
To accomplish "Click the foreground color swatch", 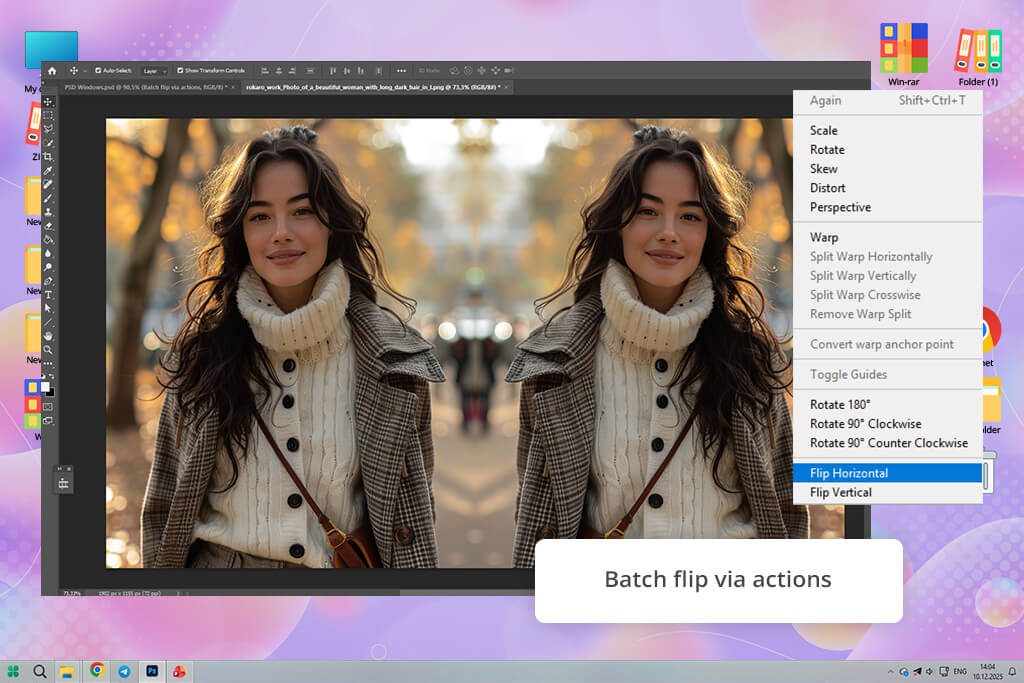I will click(x=44, y=387).
